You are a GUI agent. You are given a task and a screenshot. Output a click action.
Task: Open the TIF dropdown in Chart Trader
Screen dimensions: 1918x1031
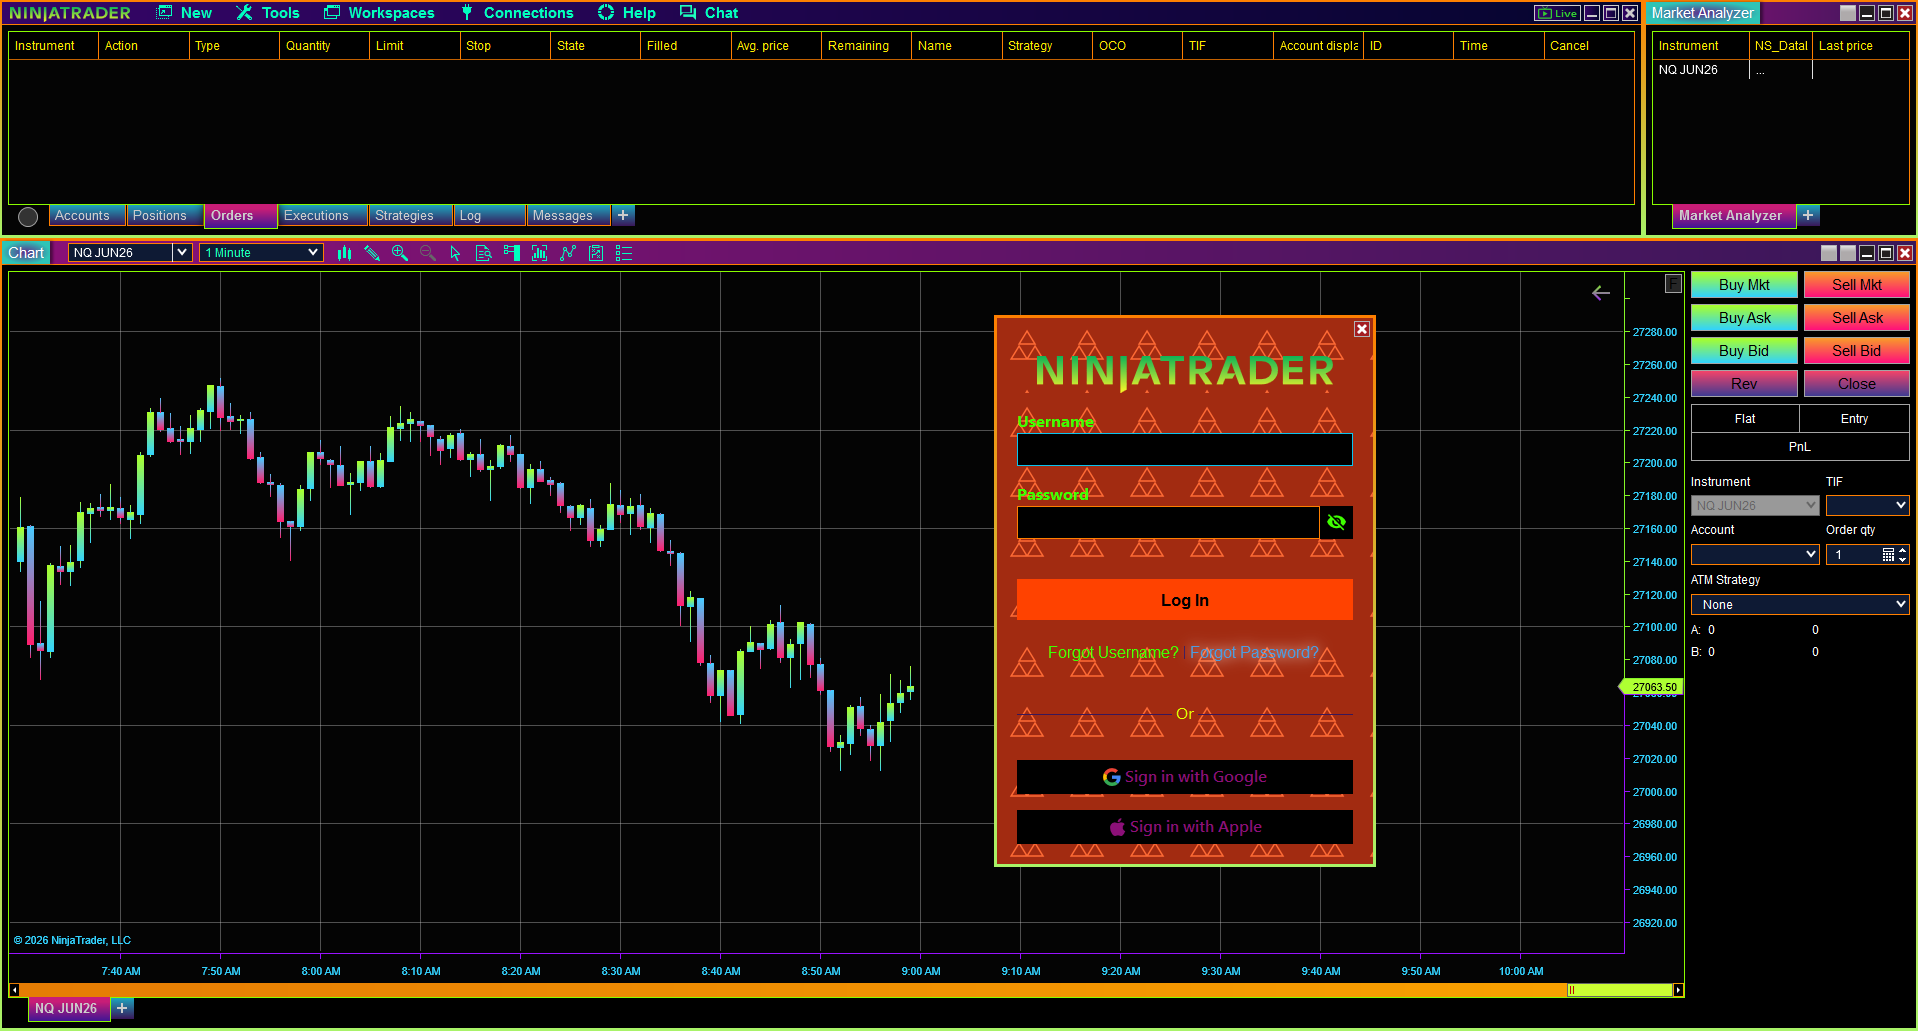(1867, 506)
